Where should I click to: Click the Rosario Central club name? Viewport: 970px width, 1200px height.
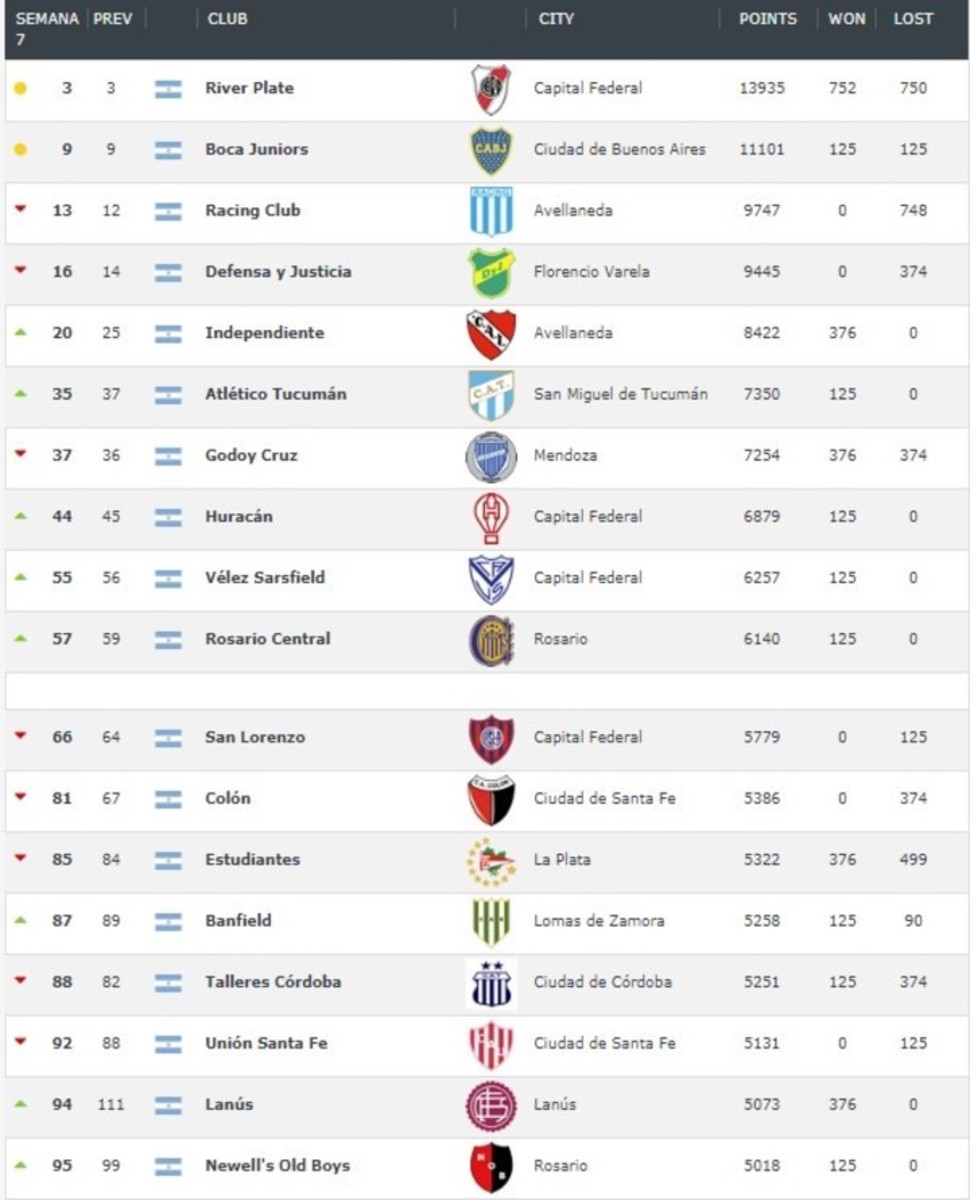pos(268,639)
